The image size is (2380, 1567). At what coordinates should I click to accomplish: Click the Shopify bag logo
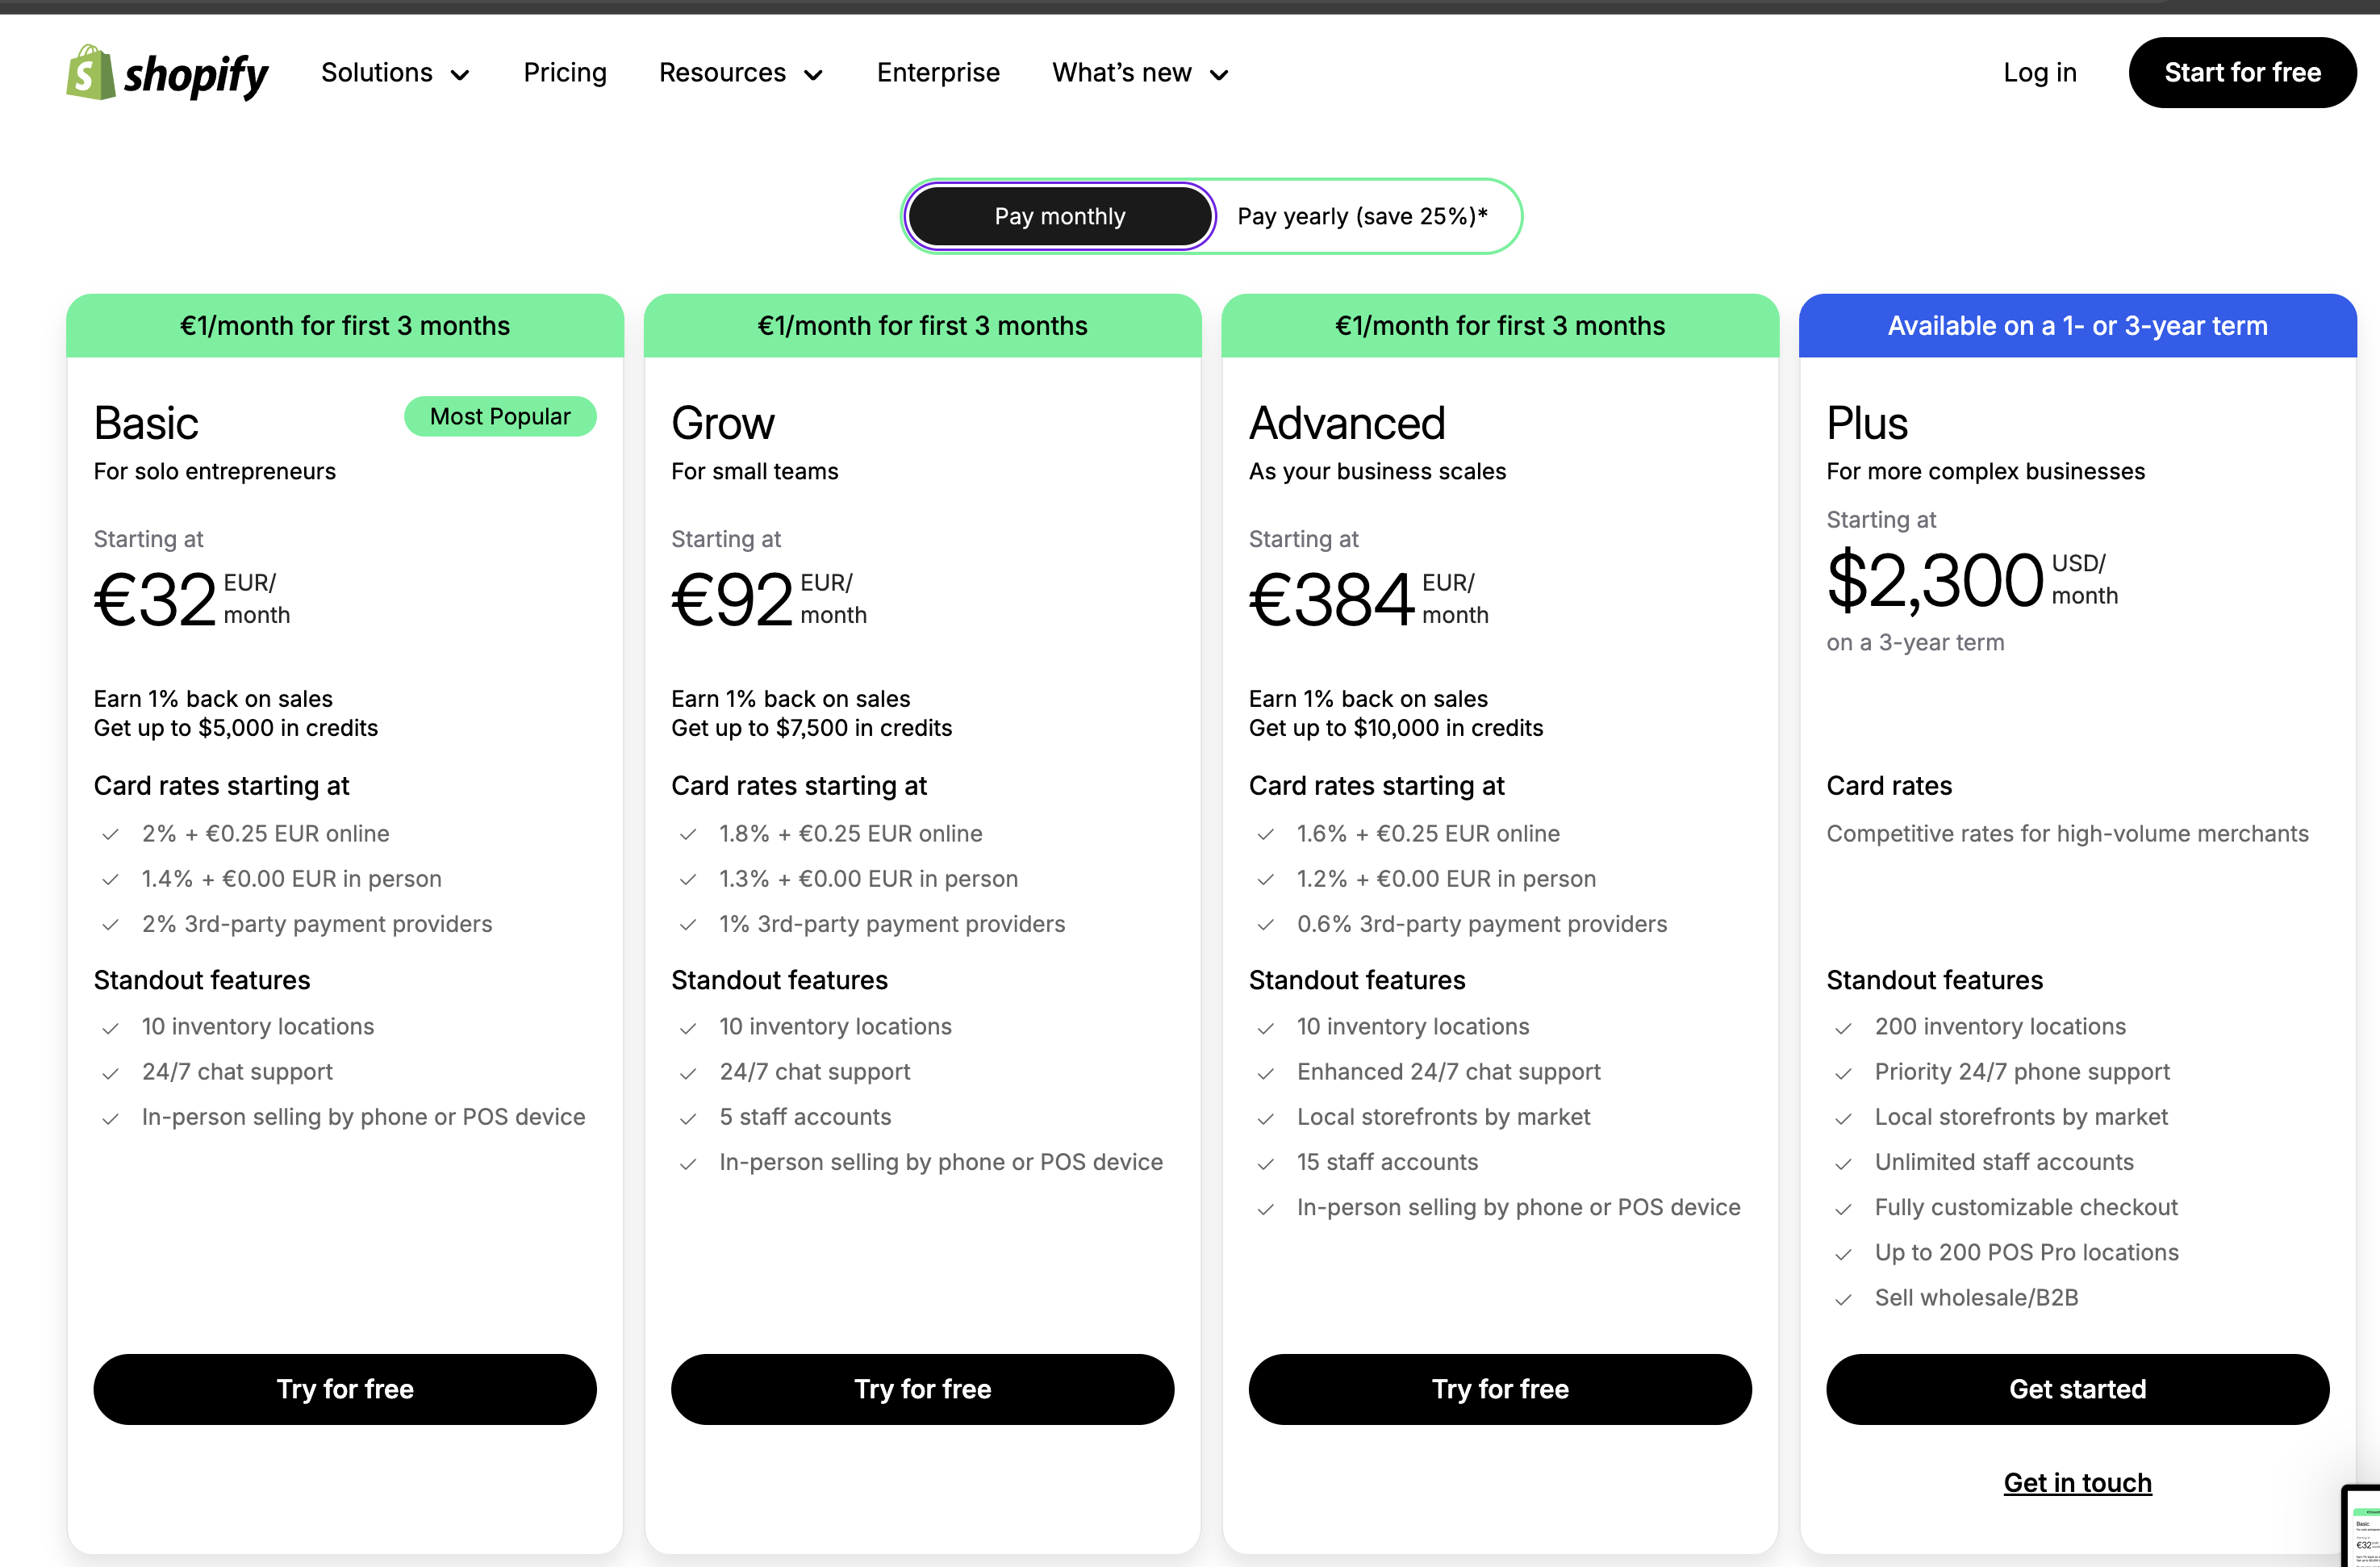(x=92, y=73)
